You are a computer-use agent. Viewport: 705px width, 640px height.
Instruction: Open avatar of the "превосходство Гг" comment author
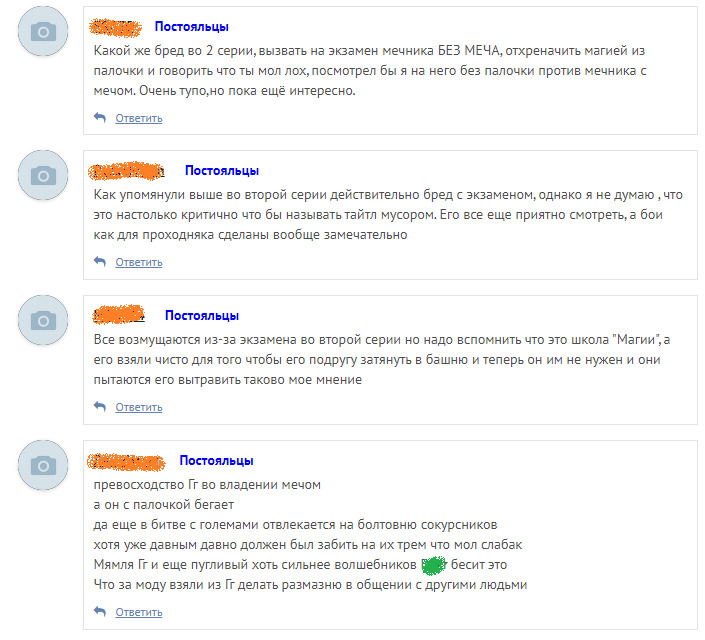43,465
